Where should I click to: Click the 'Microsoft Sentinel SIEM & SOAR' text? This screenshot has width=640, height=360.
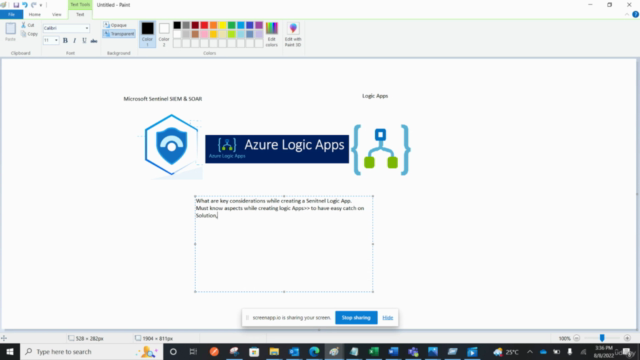tap(163, 99)
